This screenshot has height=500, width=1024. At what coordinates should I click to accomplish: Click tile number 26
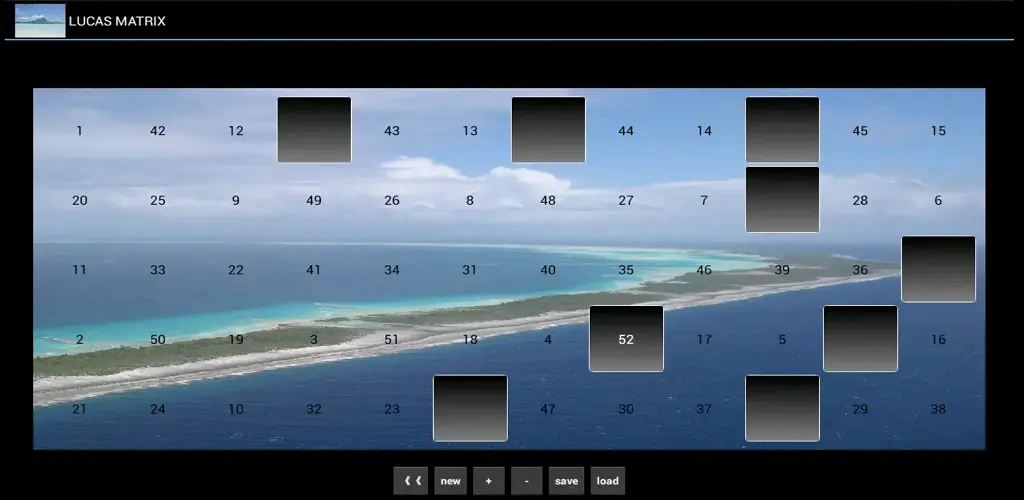tap(392, 200)
